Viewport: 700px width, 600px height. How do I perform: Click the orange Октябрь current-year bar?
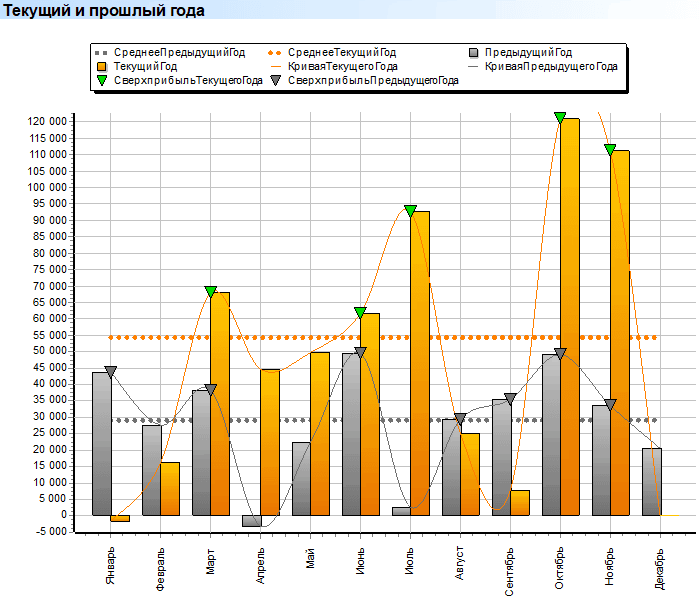tap(570, 317)
